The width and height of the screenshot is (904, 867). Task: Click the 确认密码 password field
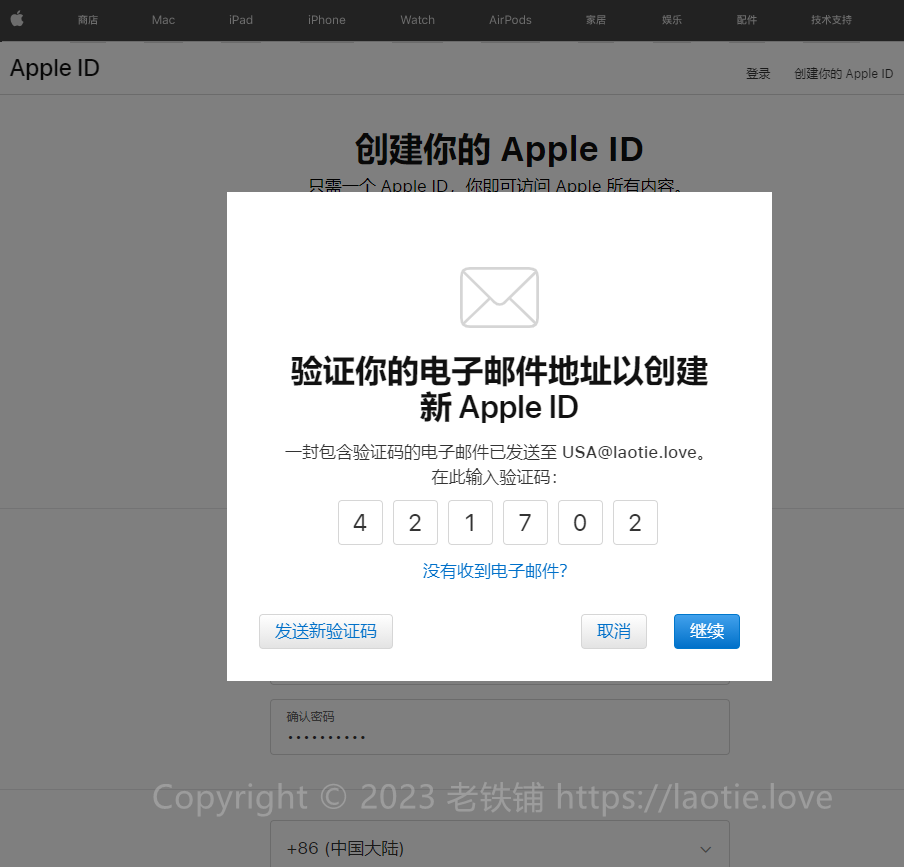[x=499, y=727]
